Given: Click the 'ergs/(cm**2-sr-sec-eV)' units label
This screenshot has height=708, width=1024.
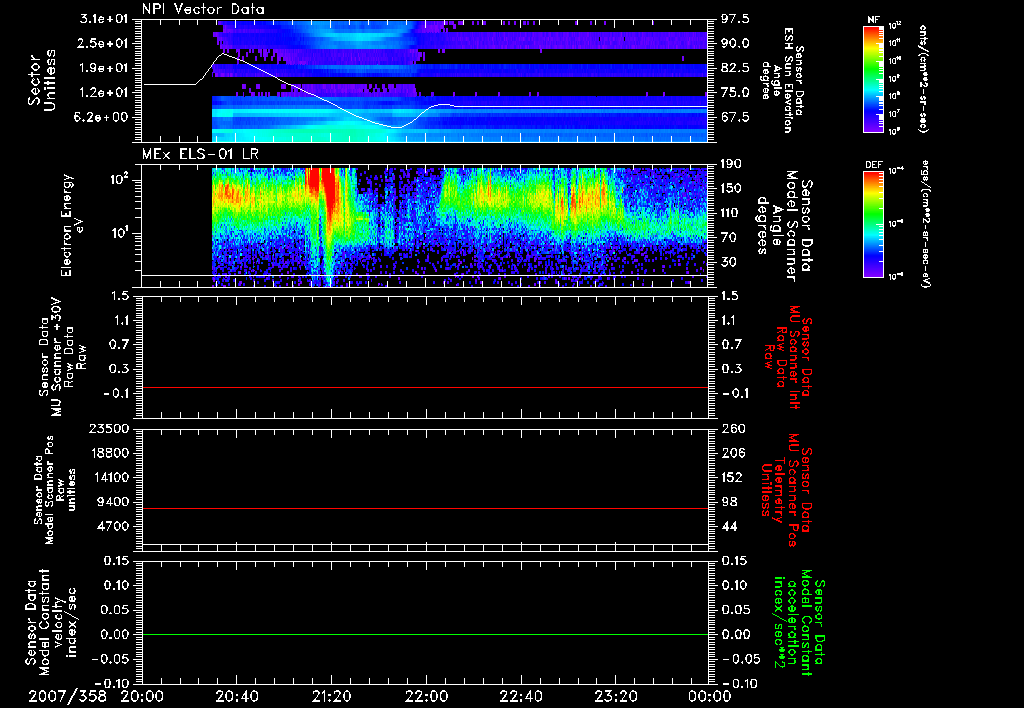Looking at the screenshot, I should [926, 224].
